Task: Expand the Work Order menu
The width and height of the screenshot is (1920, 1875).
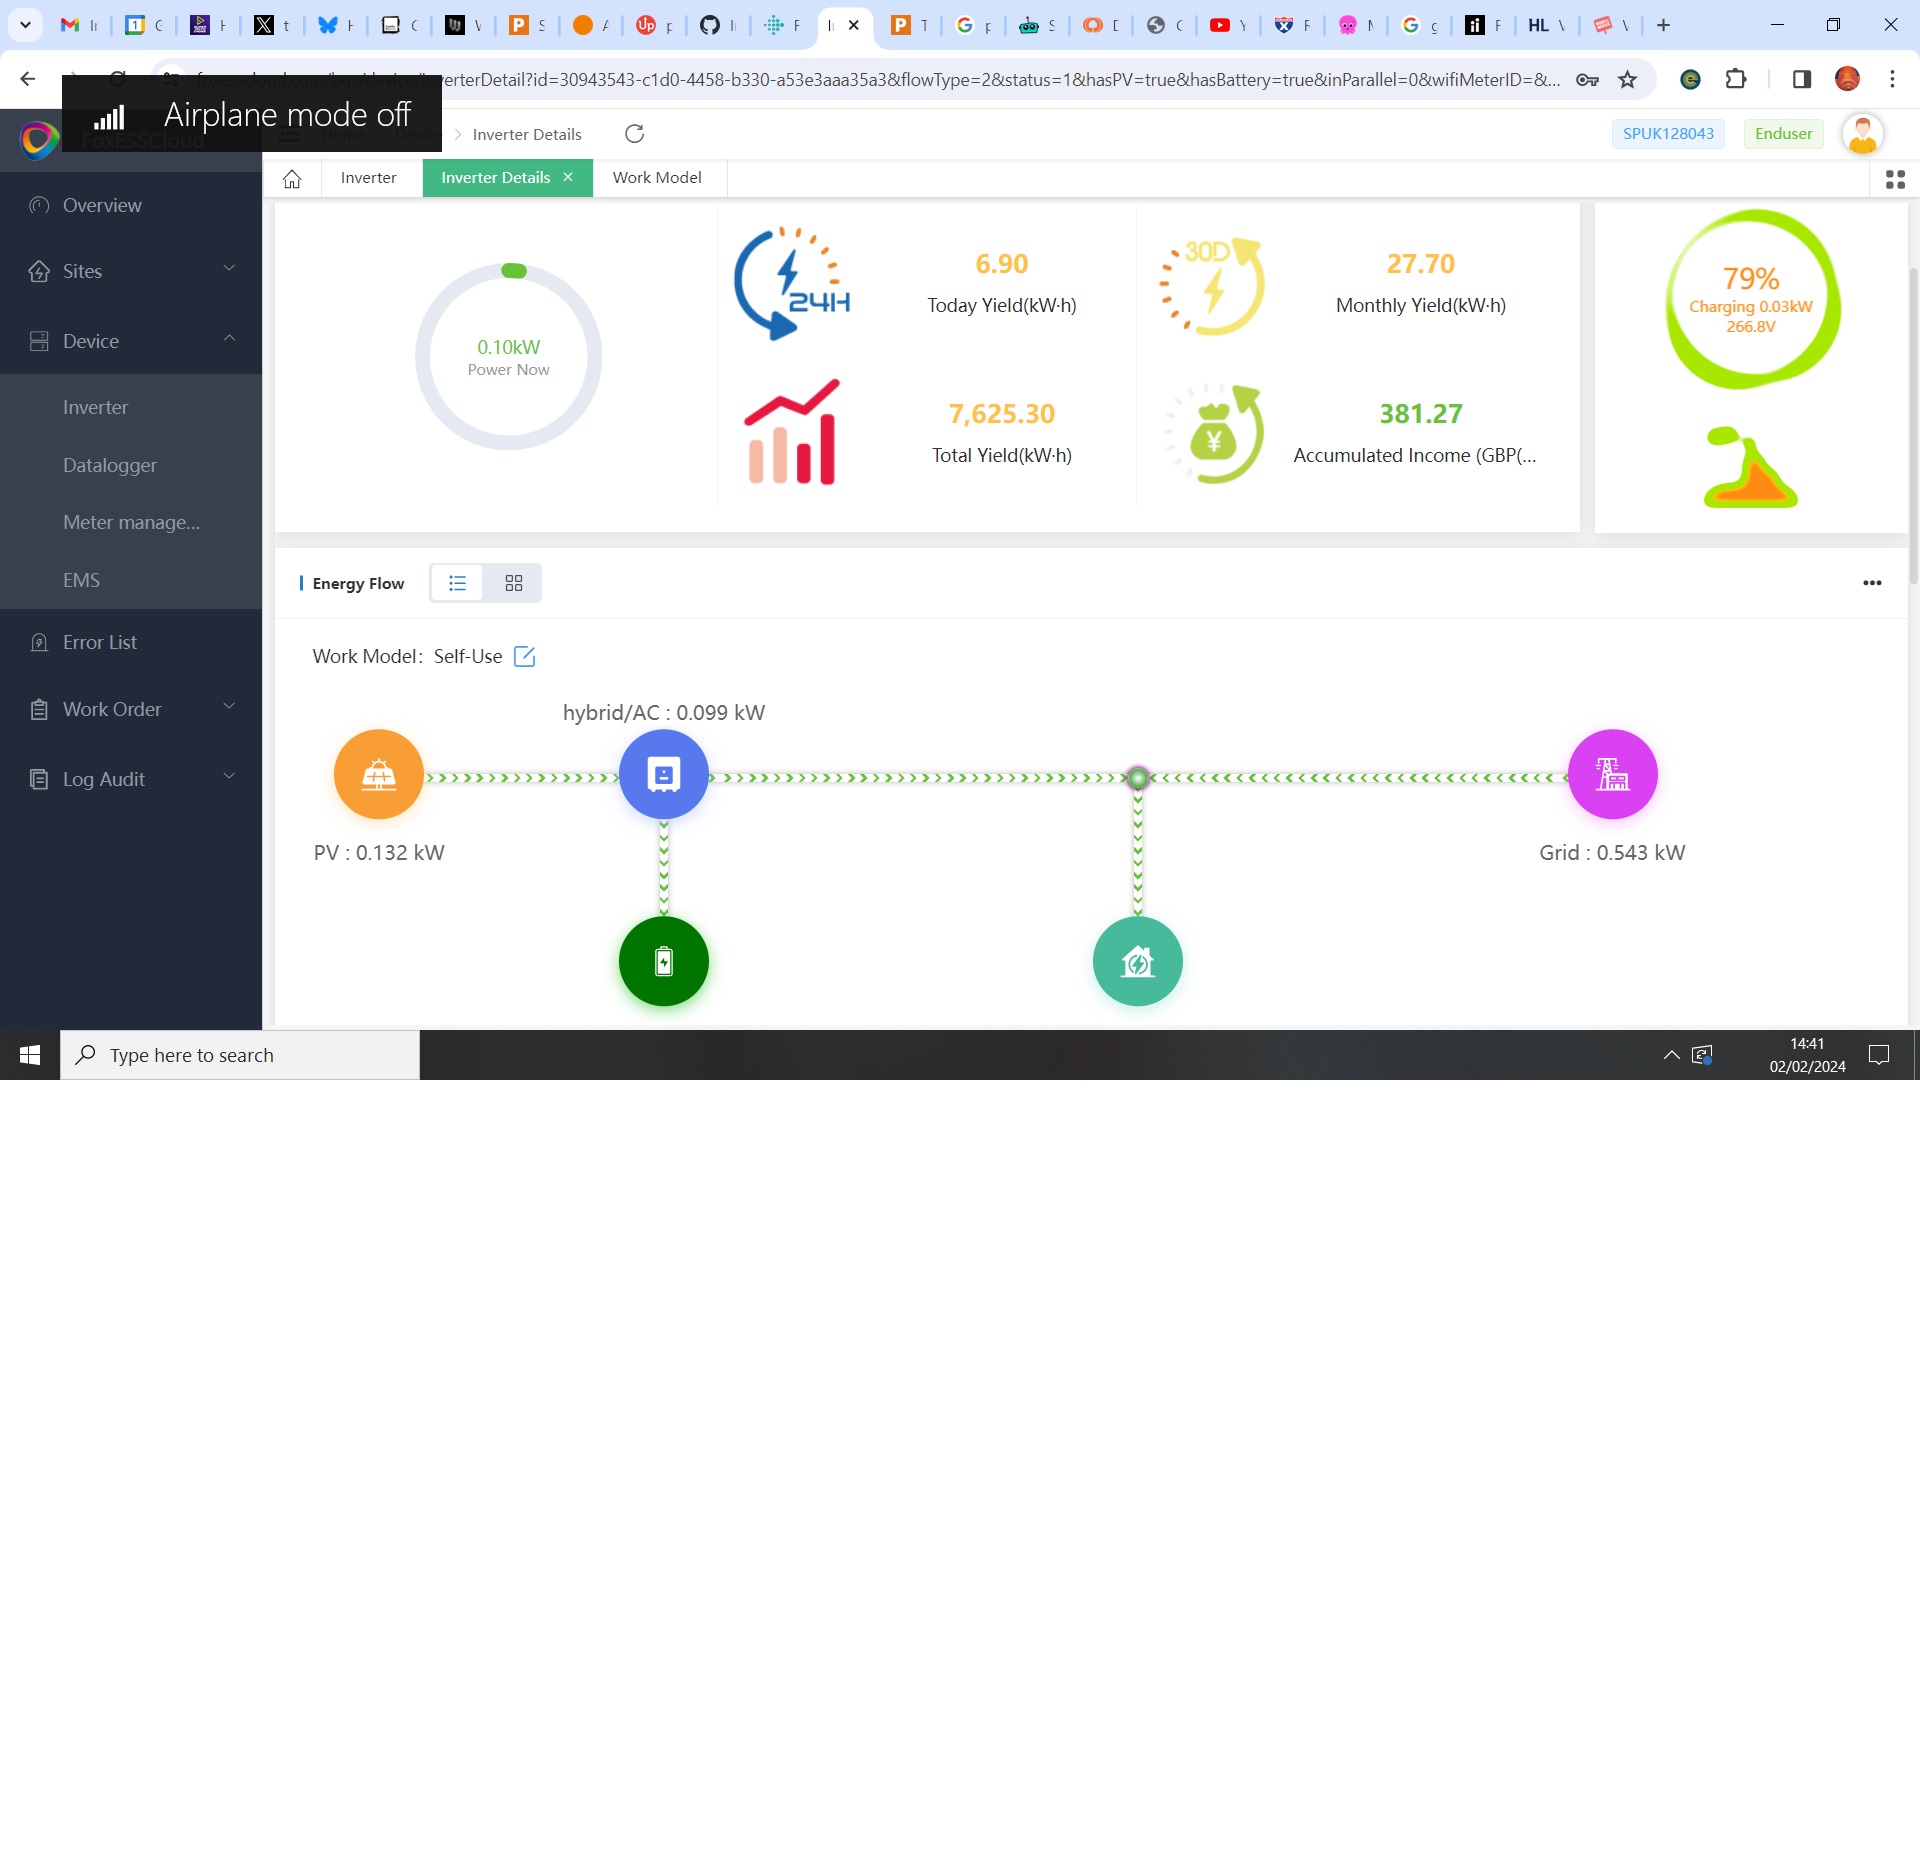Action: (x=131, y=709)
